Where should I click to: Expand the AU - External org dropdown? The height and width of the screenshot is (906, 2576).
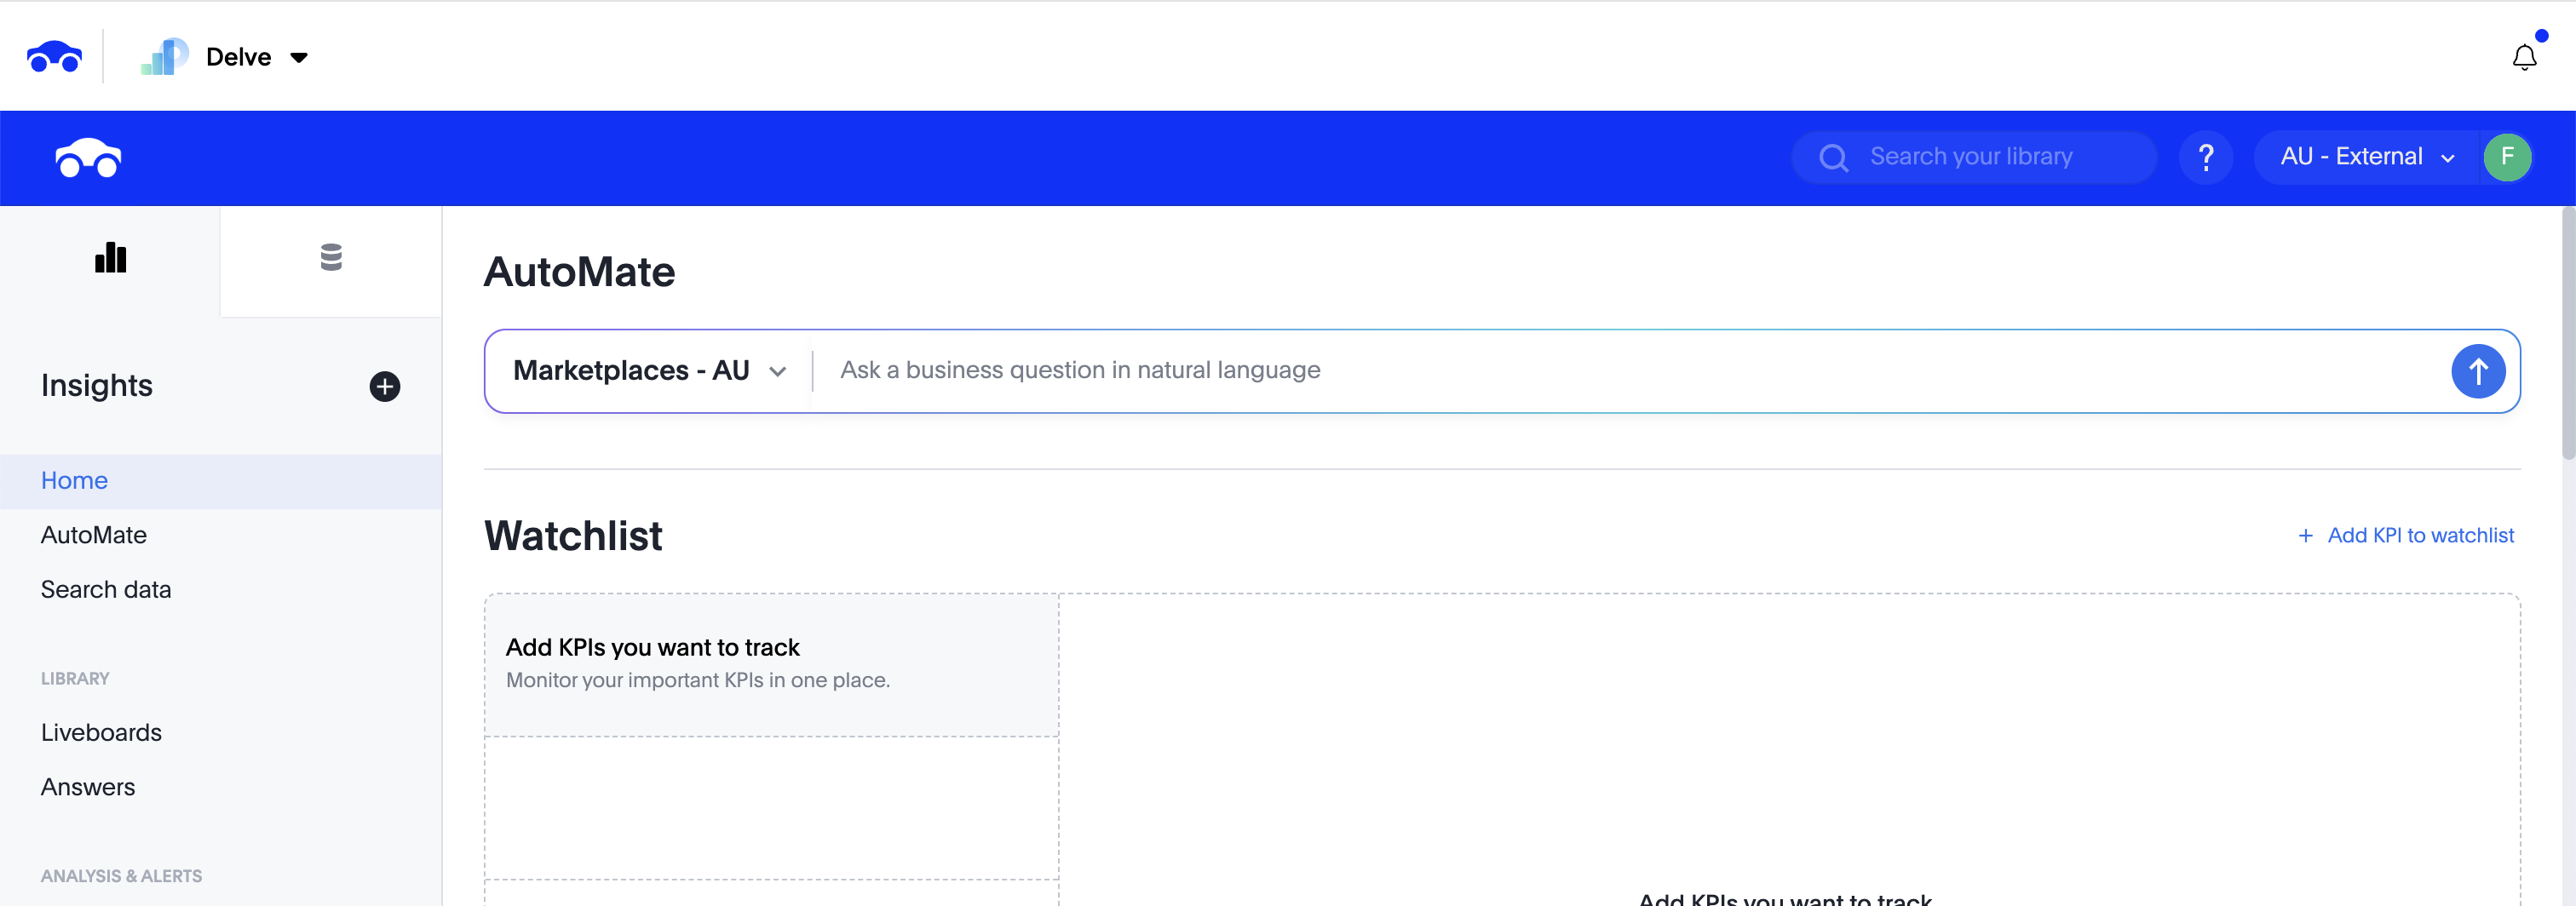pyautogui.click(x=2367, y=157)
